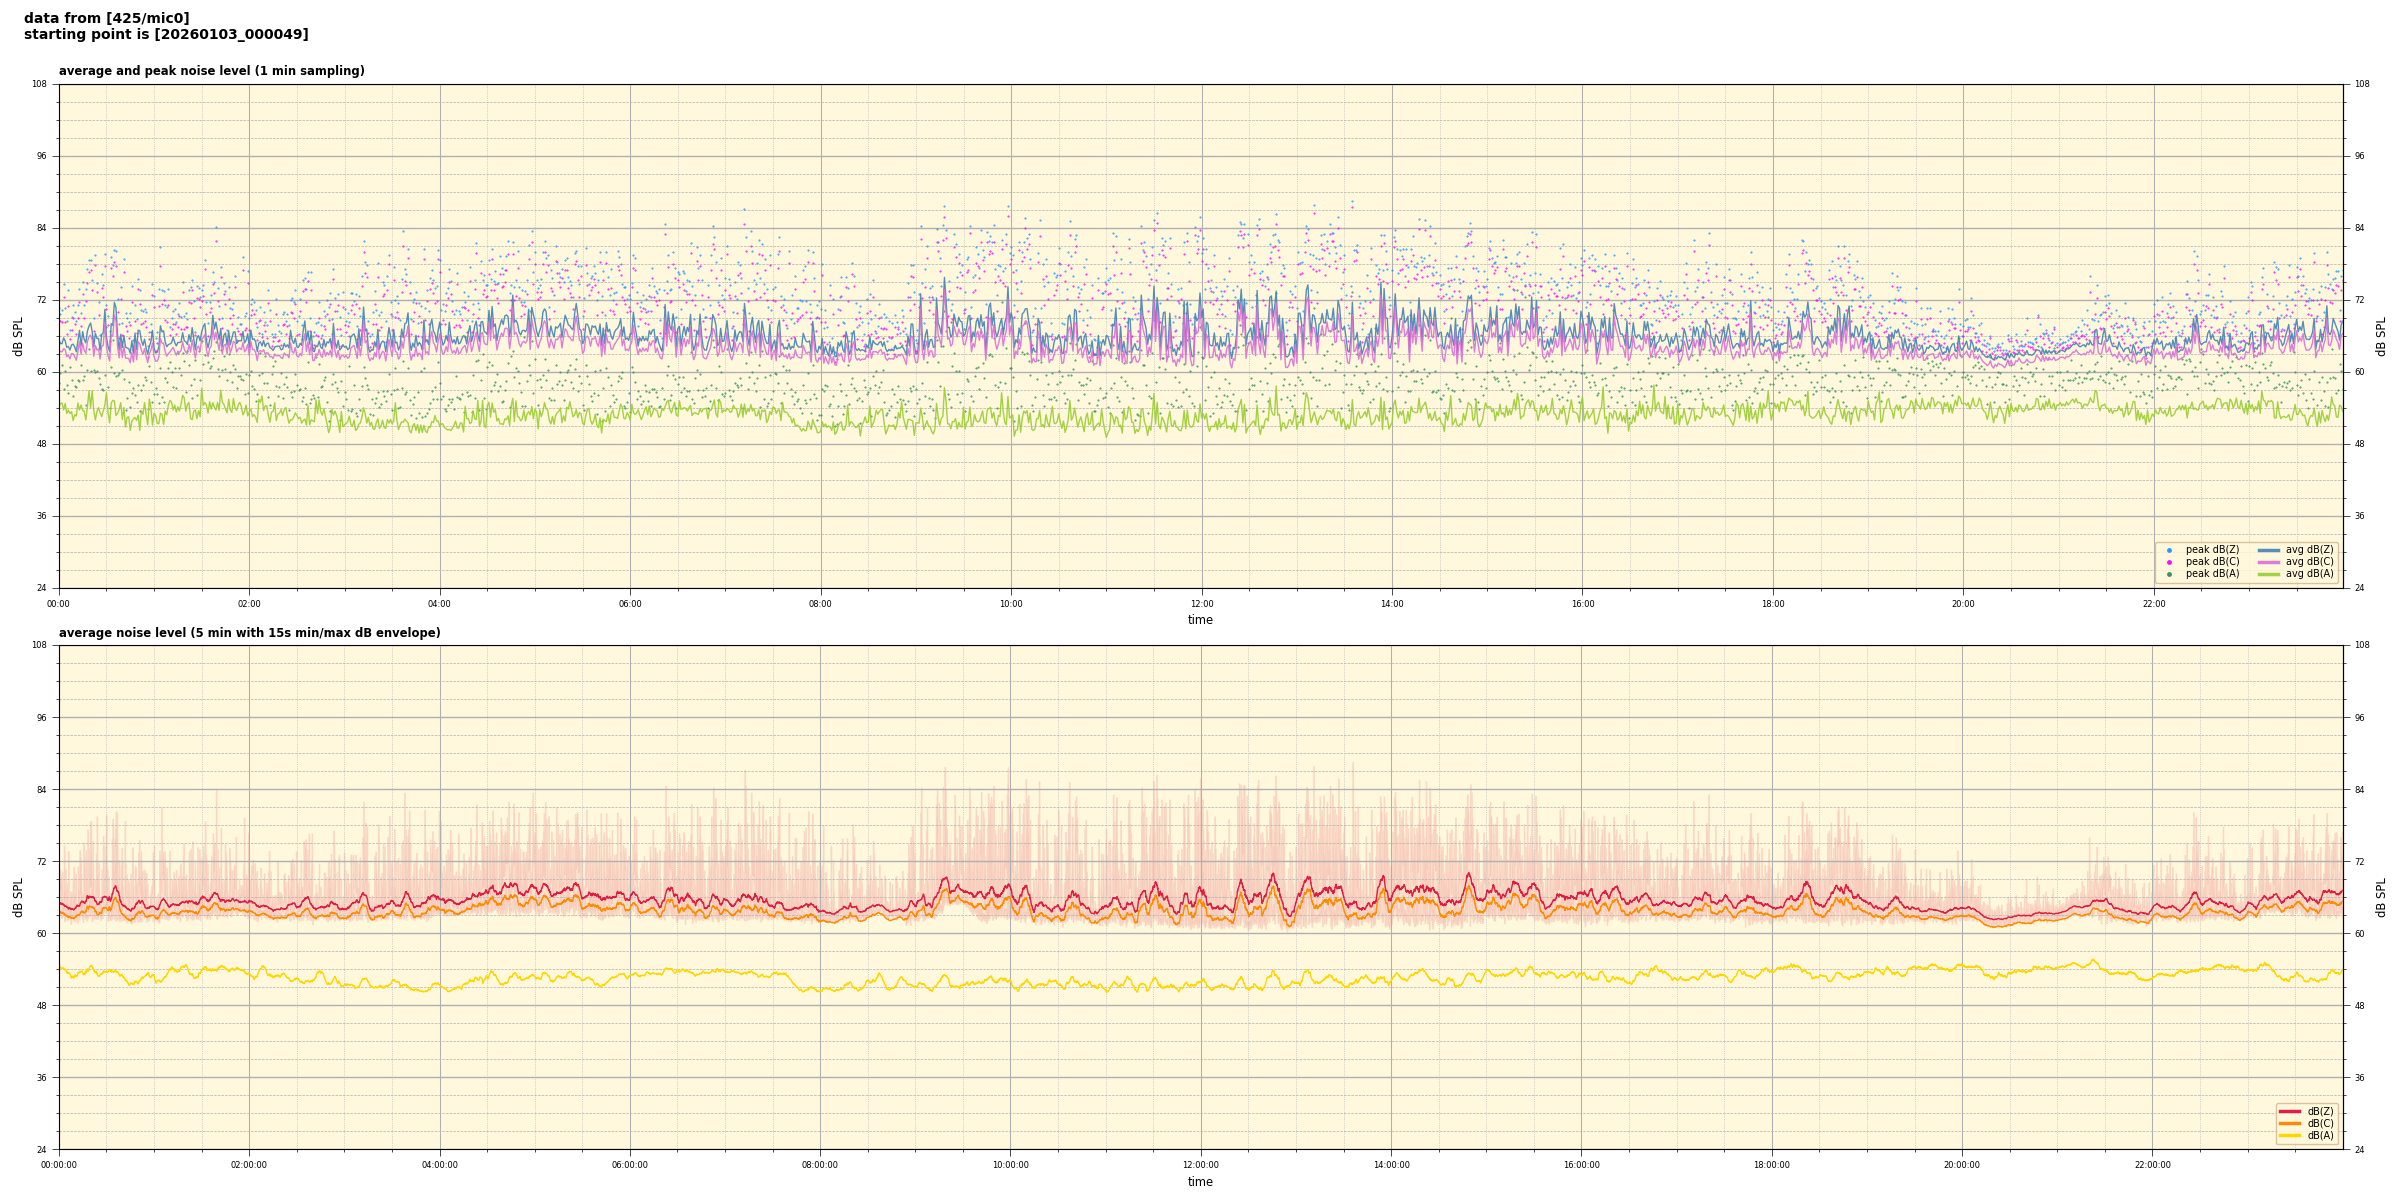Click the red dB(Z) legend swatch in lower chart

pos(2289,1111)
